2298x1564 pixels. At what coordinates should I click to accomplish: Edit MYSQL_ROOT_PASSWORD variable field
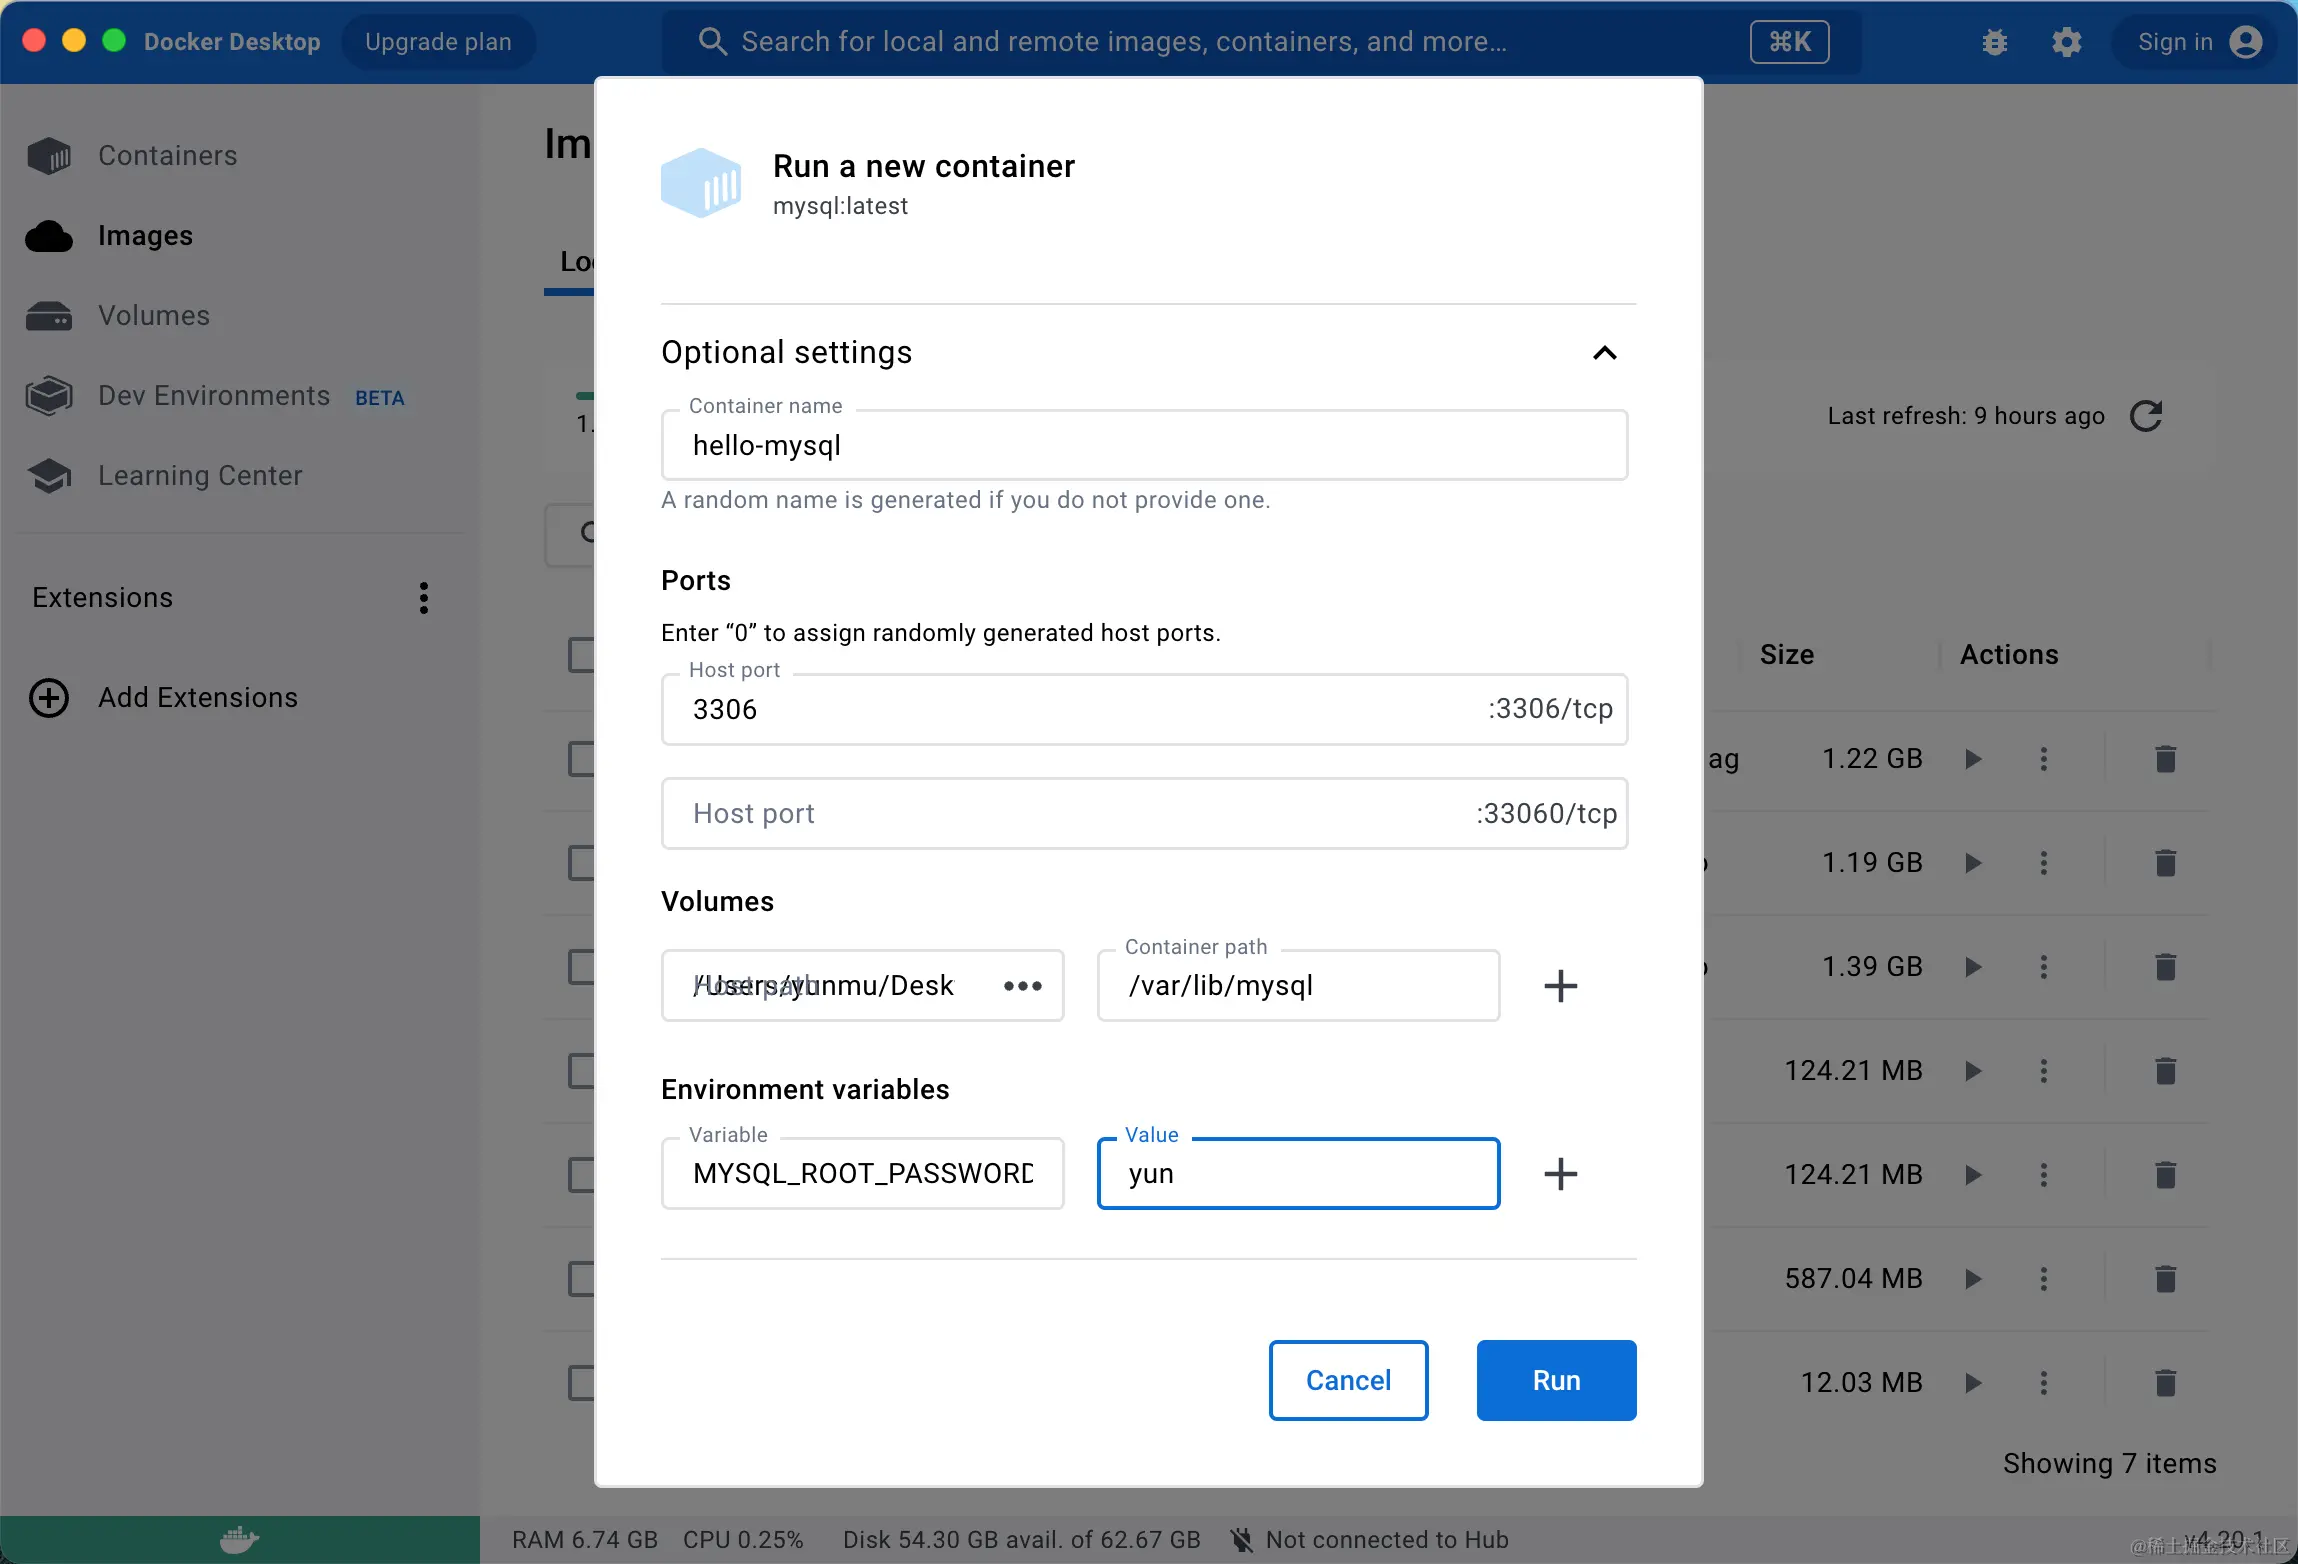tap(862, 1174)
